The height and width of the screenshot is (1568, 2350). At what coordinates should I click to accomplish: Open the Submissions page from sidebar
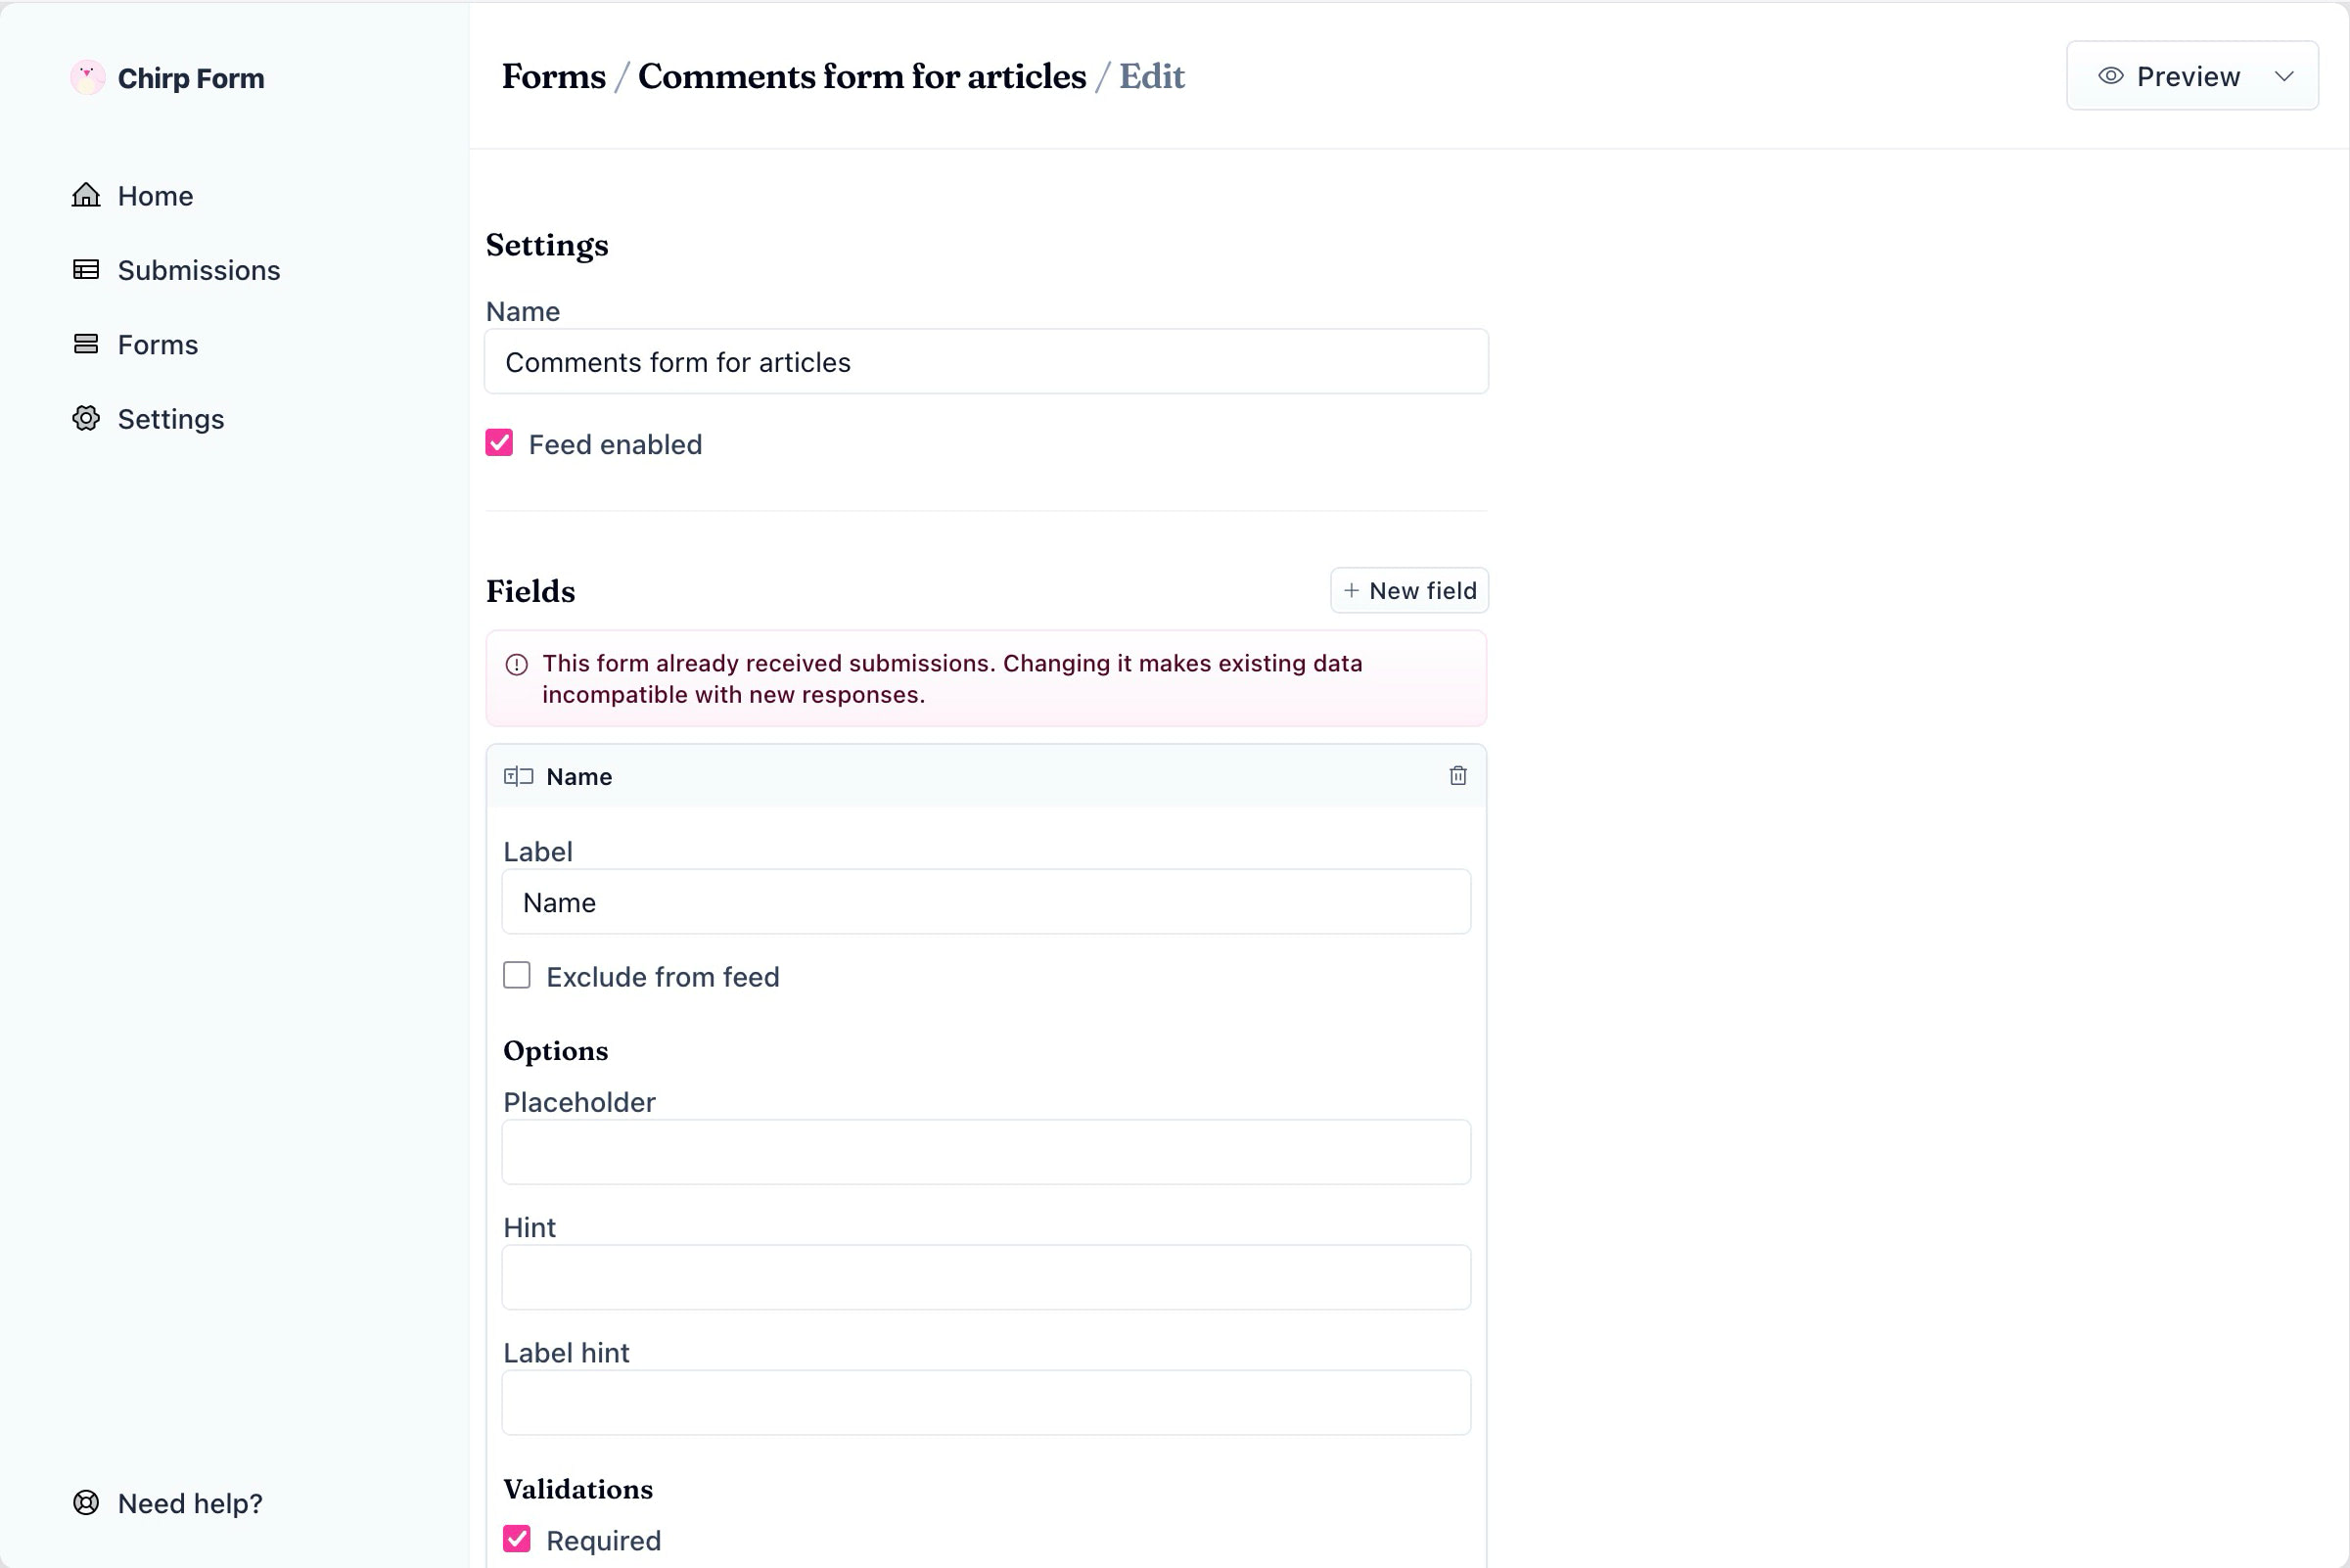198,270
